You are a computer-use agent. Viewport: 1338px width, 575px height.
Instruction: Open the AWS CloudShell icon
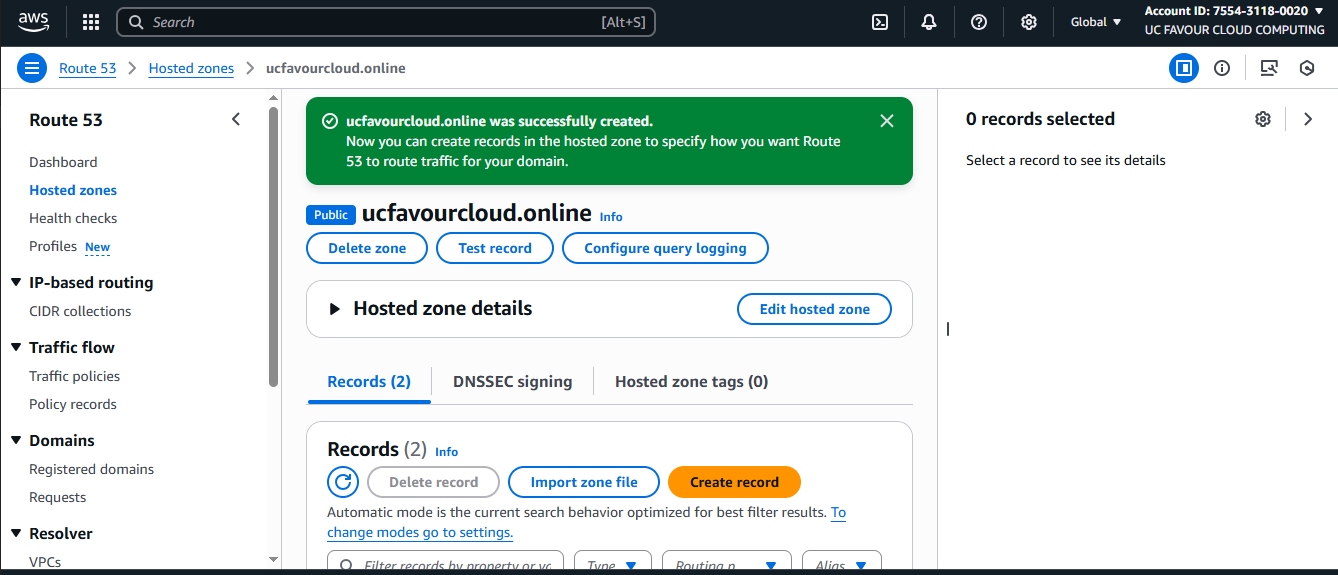click(880, 22)
